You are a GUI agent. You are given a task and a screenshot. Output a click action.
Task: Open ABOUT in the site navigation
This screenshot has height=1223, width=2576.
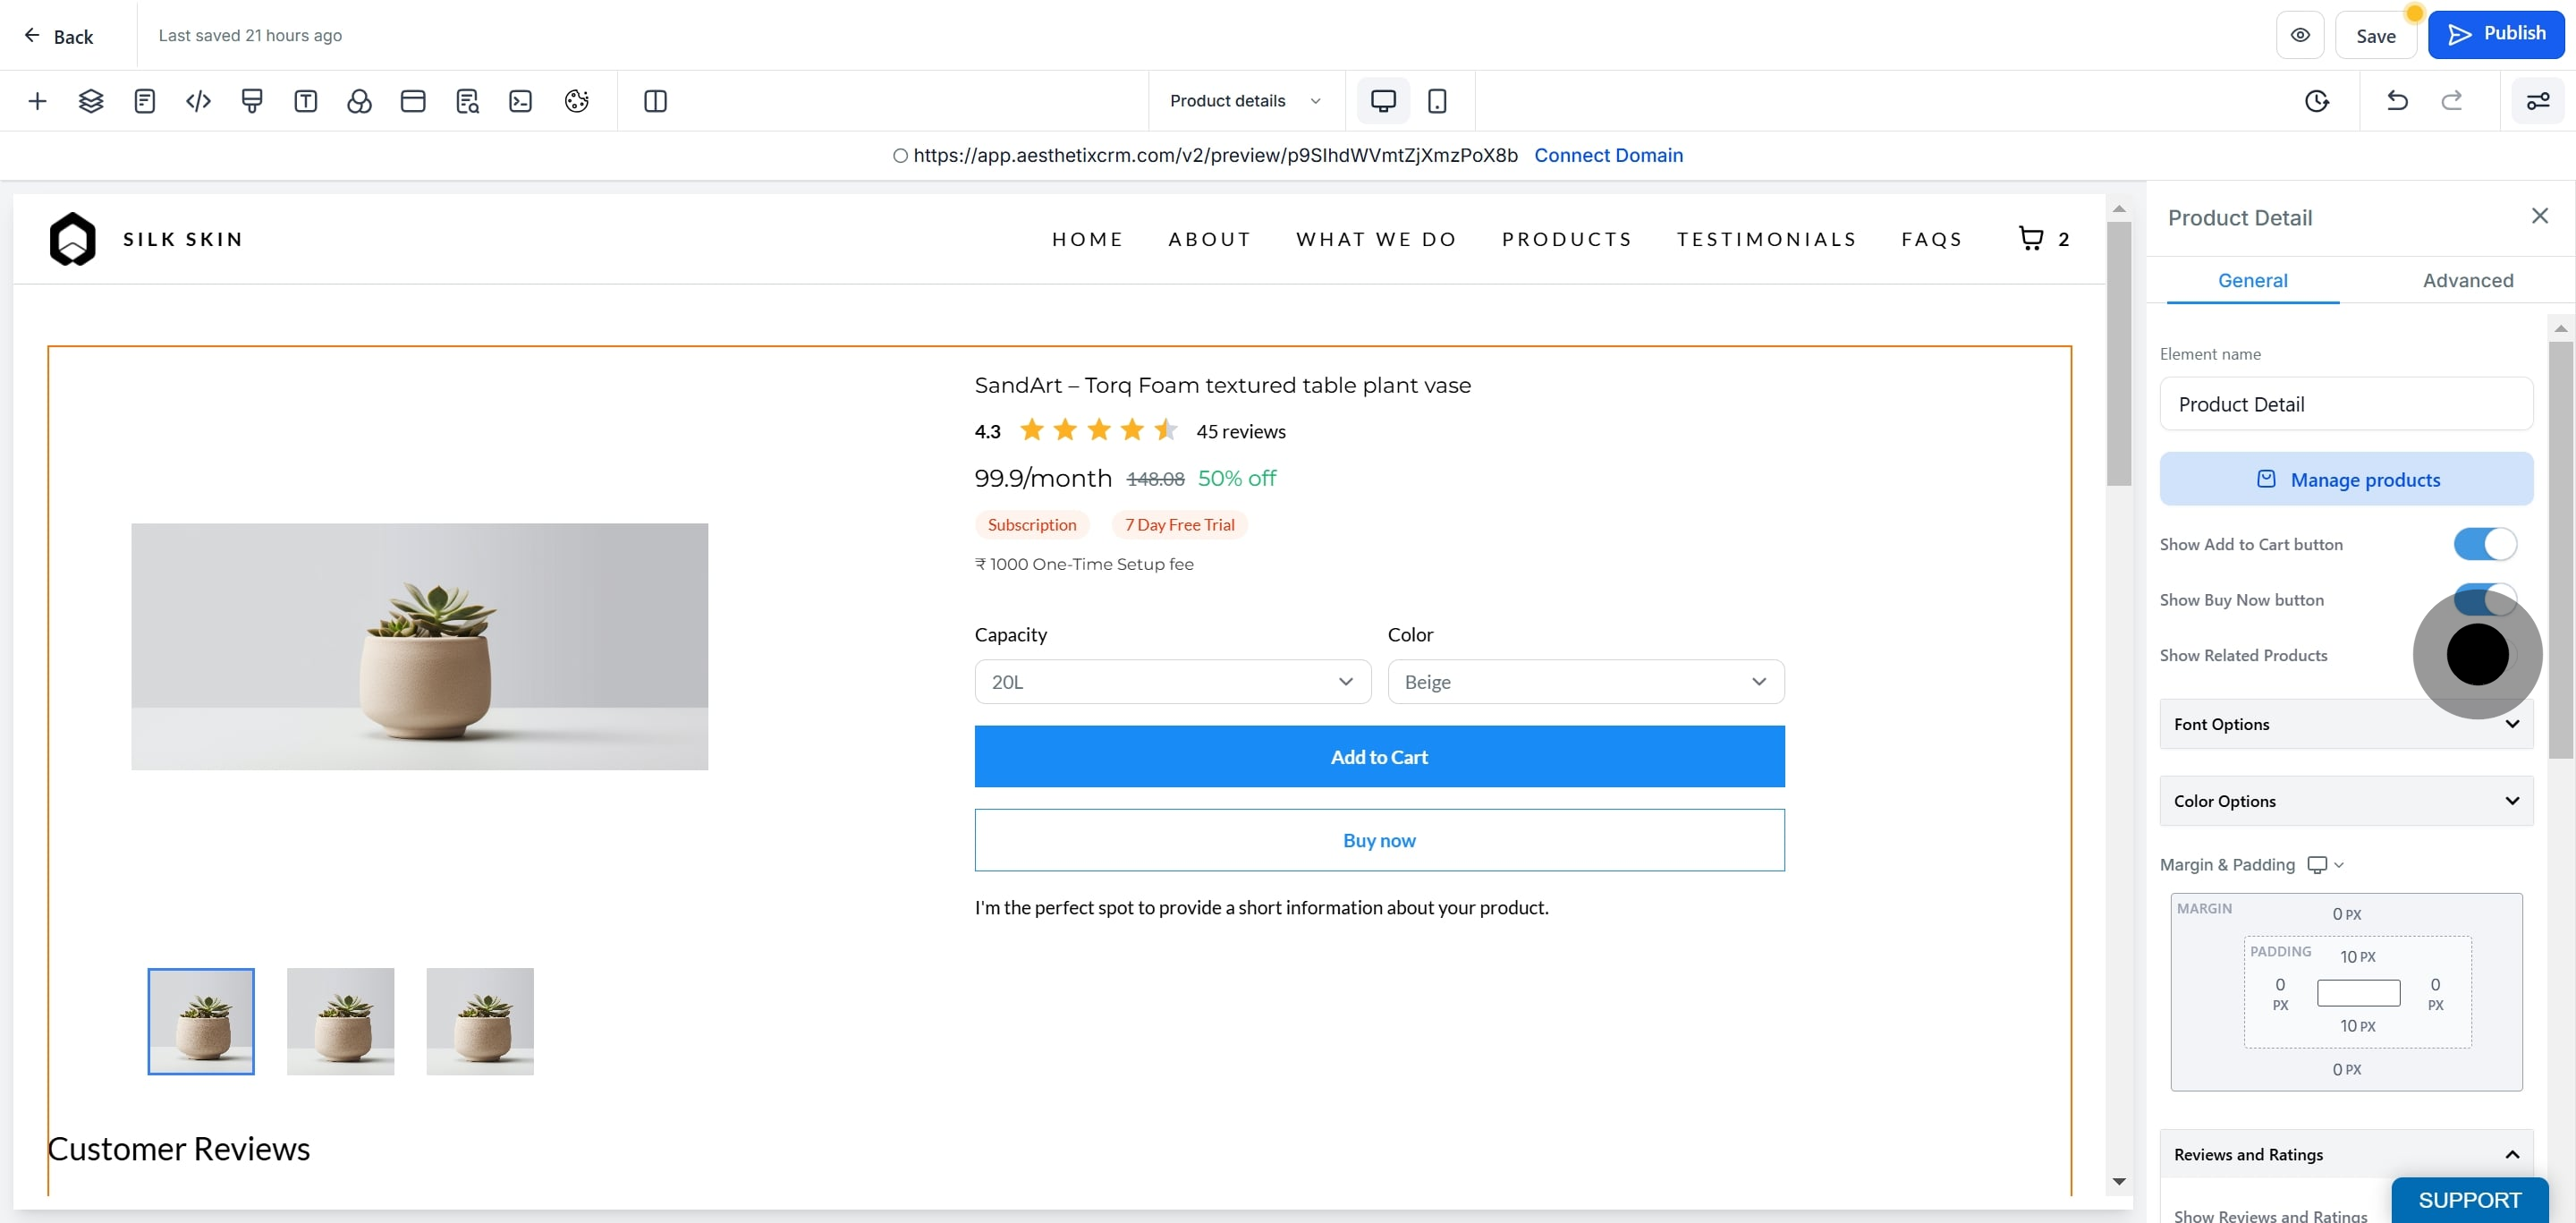1209,239
